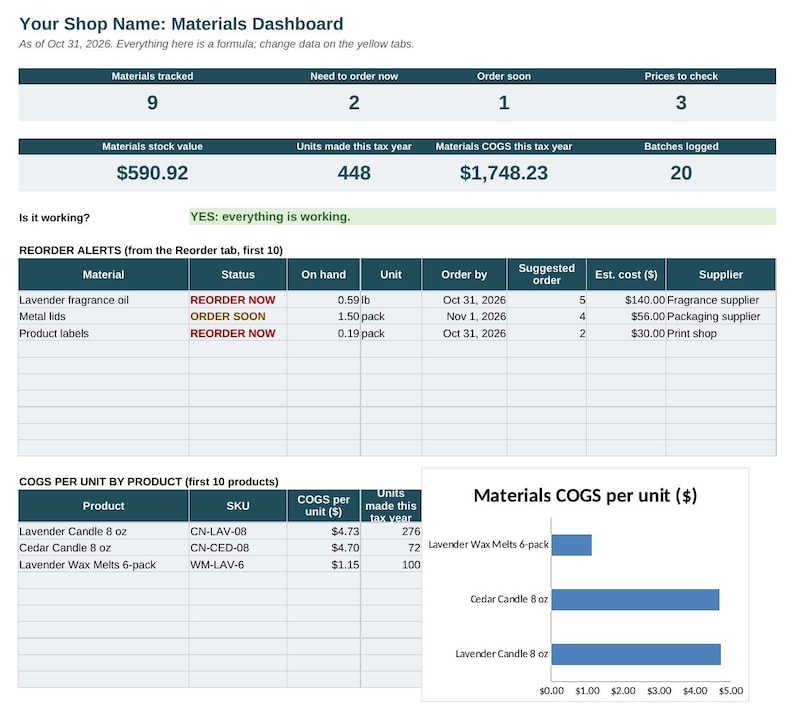Click the 'On hand' column header
The image size is (794, 719).
(324, 274)
